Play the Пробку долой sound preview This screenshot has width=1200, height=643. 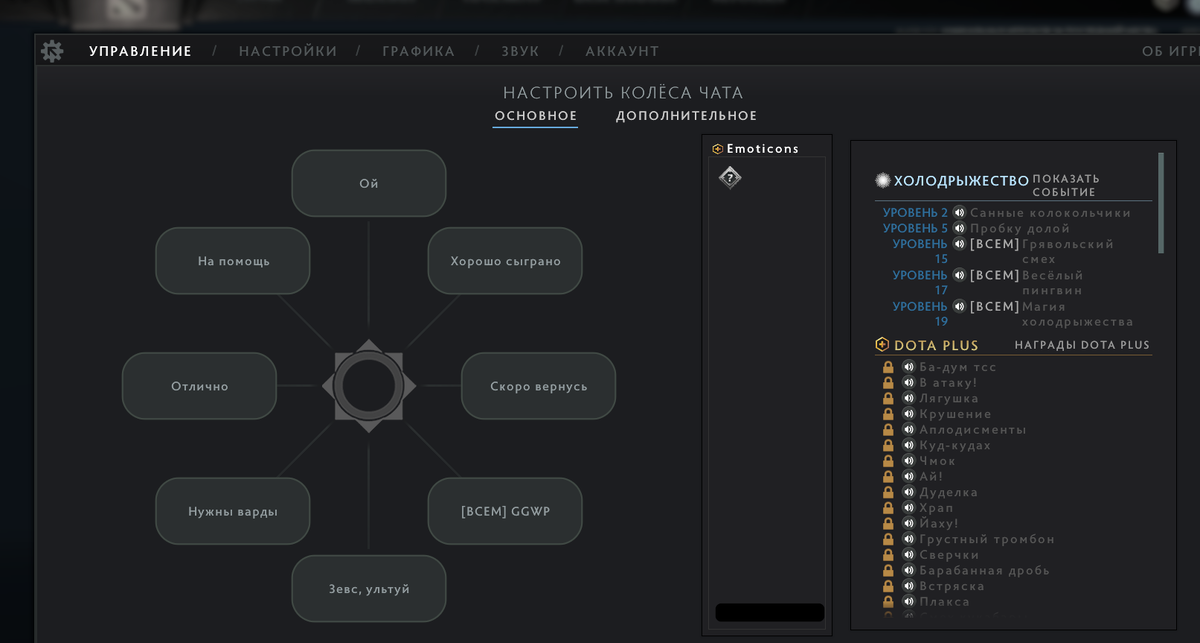coord(959,228)
